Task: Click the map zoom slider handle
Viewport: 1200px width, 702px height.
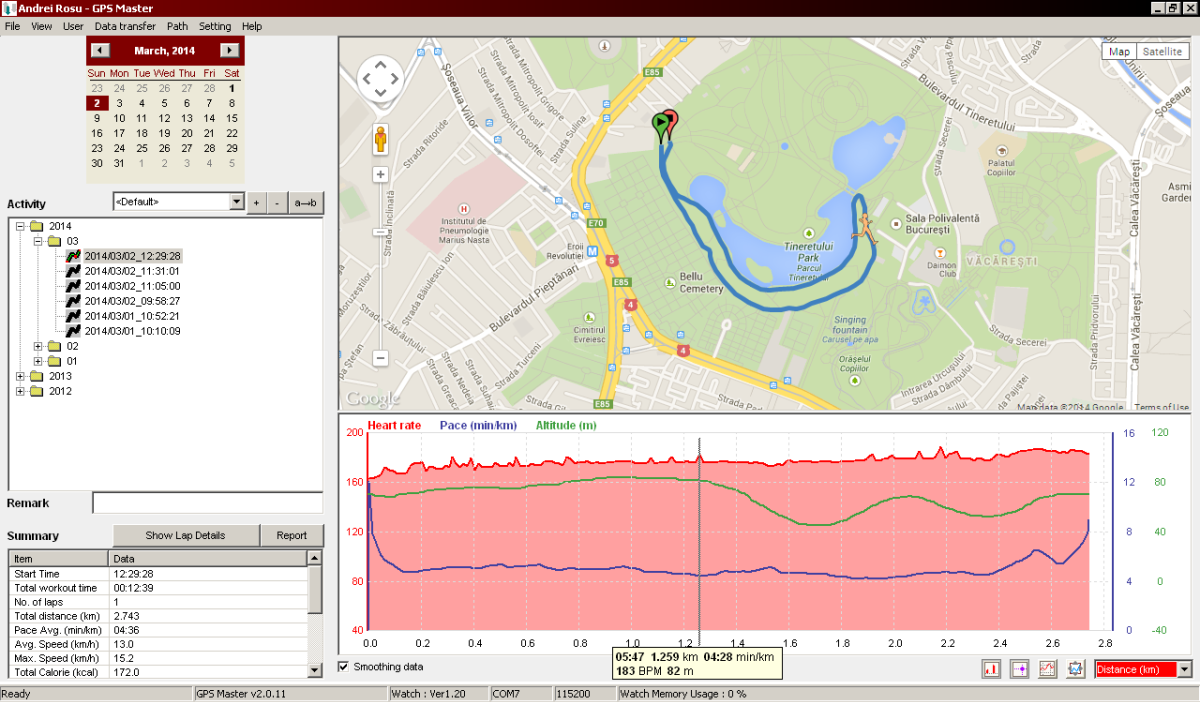Action: tap(380, 232)
